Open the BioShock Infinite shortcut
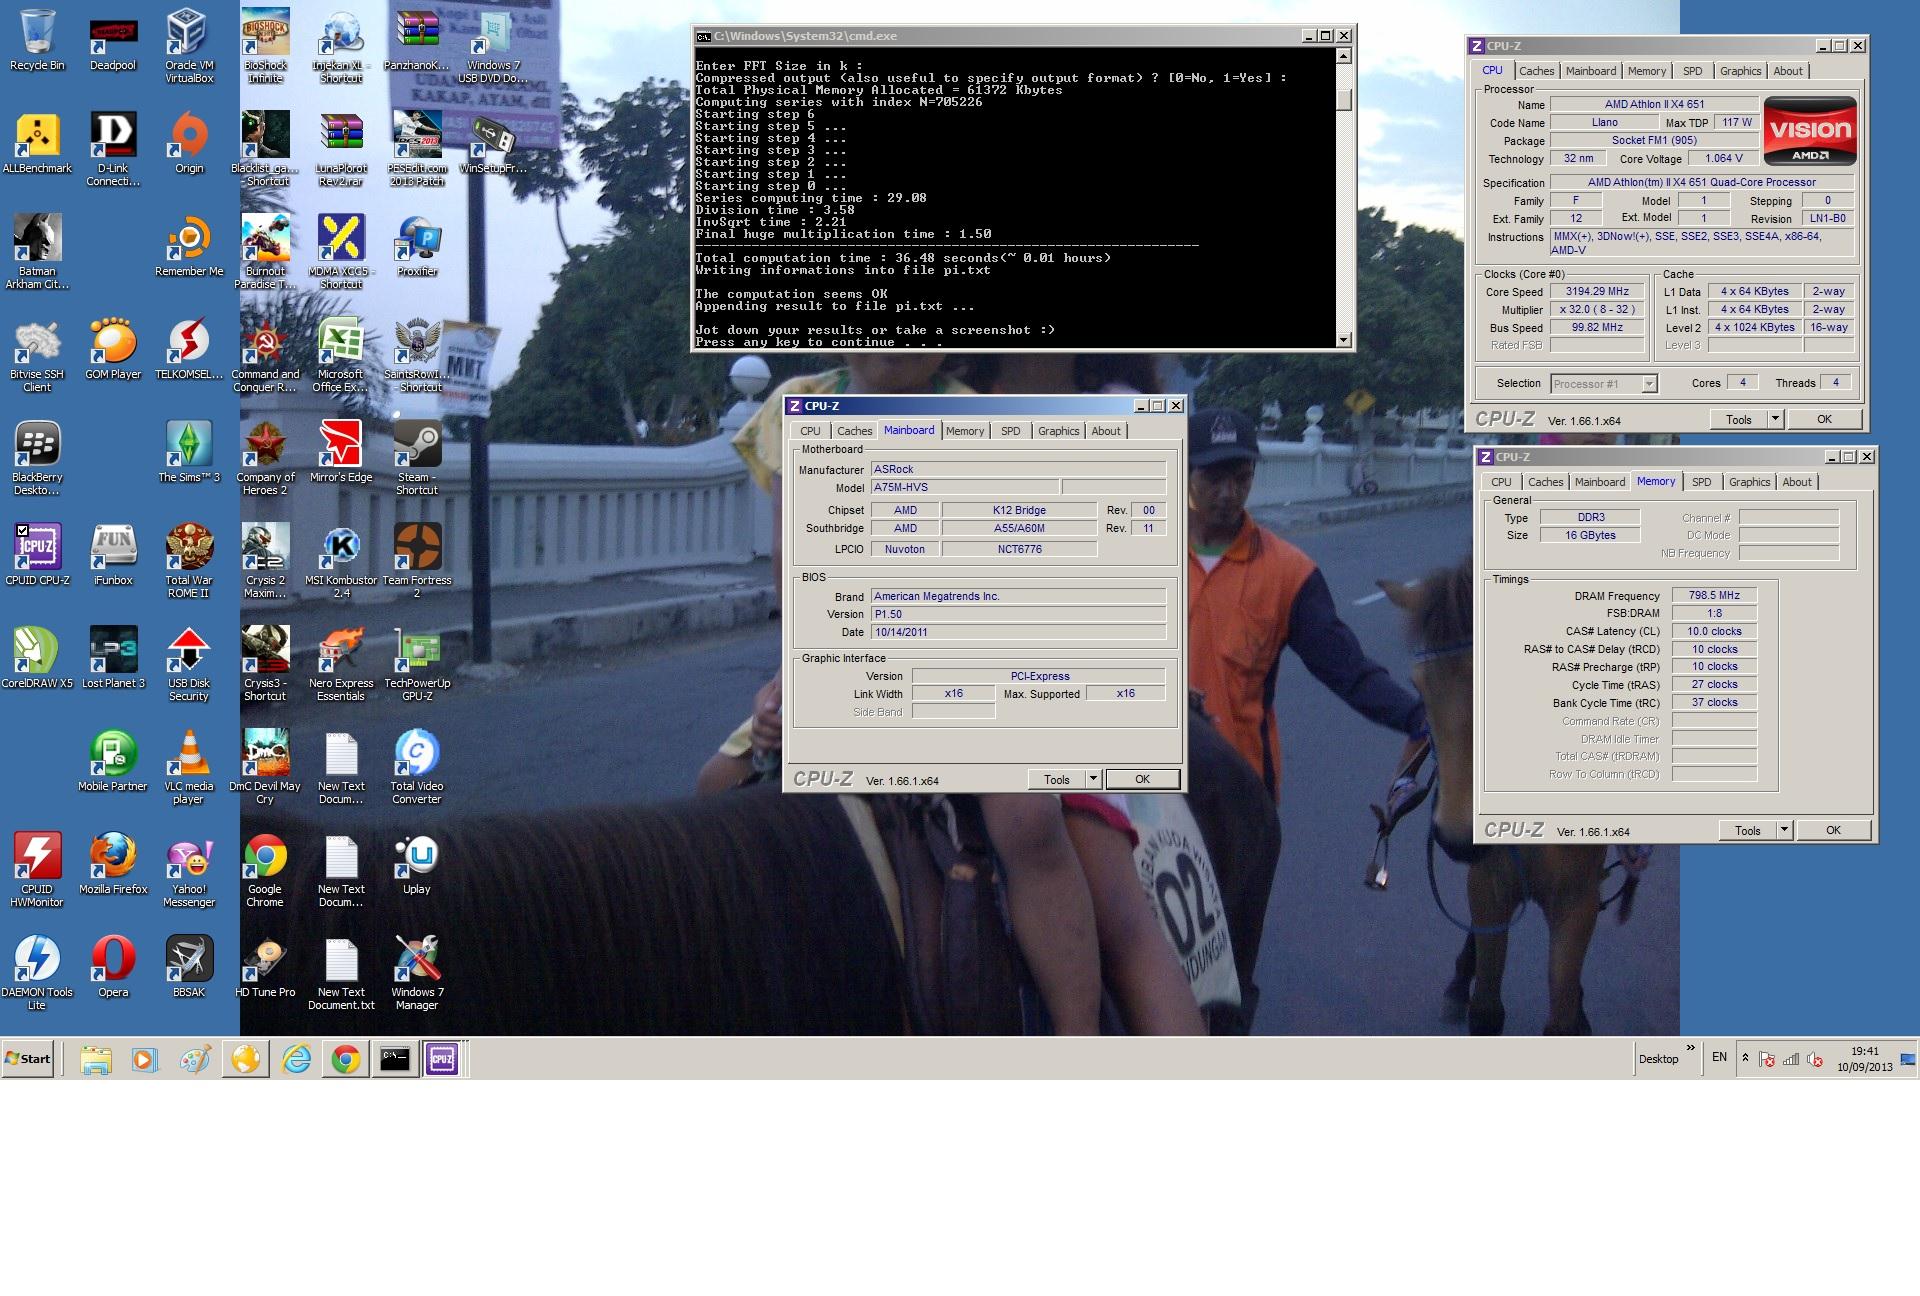The width and height of the screenshot is (1920, 1296). [x=265, y=46]
